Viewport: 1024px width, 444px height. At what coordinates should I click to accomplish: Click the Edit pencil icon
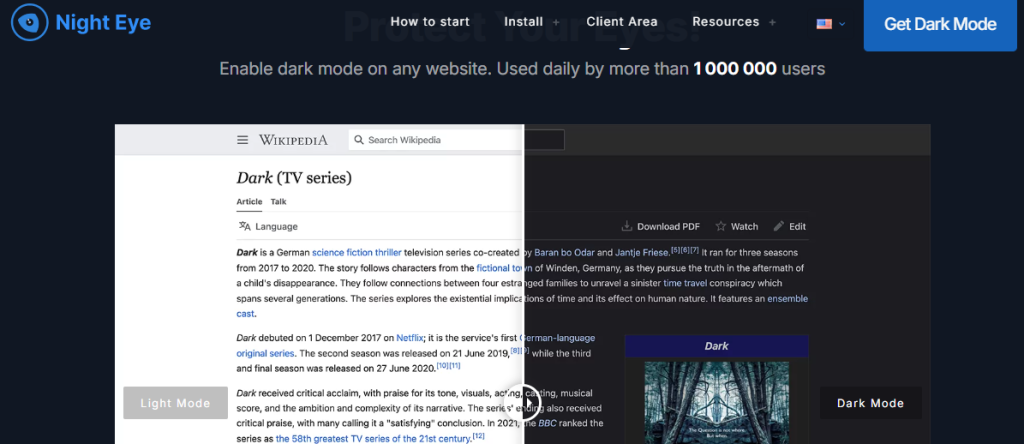click(x=778, y=226)
